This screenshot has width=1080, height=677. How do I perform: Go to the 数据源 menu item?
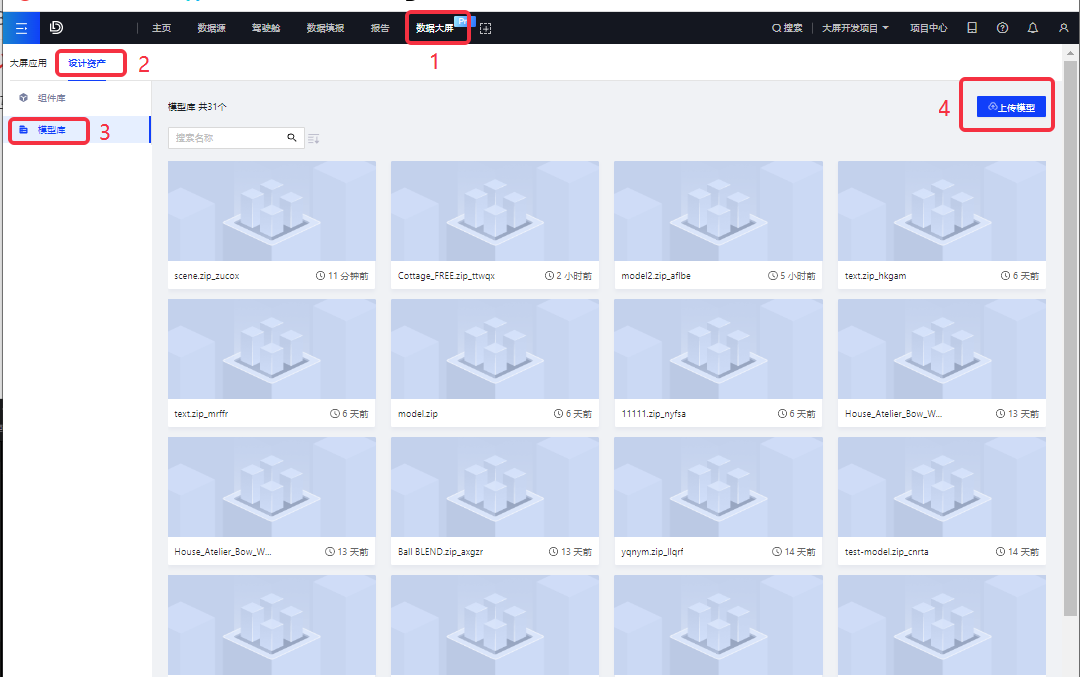[211, 28]
